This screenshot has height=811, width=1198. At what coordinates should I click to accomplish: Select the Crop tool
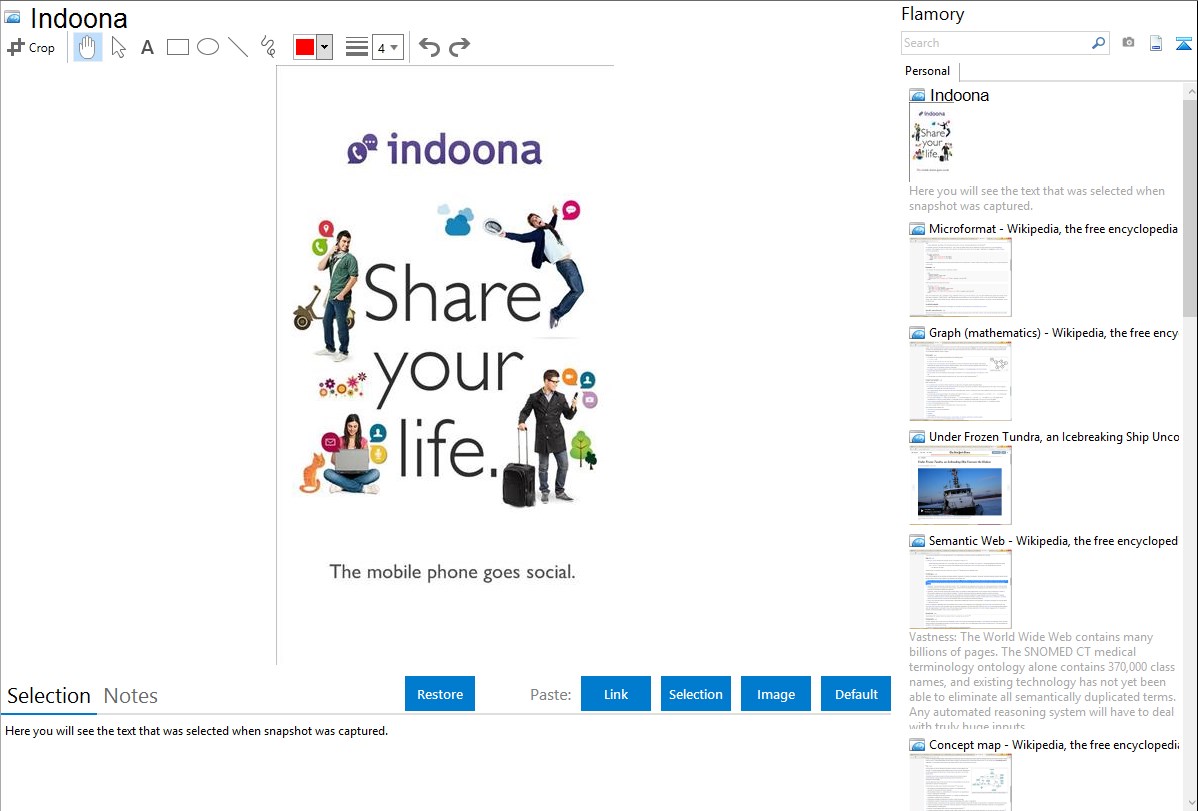[31, 47]
